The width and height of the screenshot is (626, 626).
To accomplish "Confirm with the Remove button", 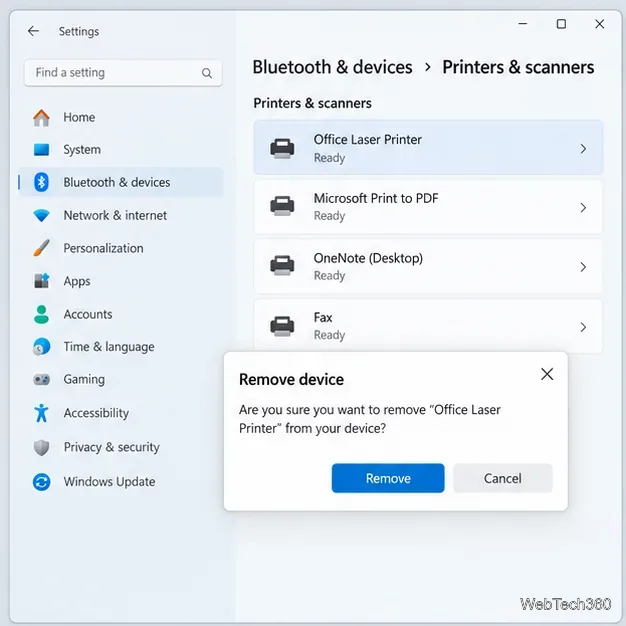I will (x=388, y=478).
